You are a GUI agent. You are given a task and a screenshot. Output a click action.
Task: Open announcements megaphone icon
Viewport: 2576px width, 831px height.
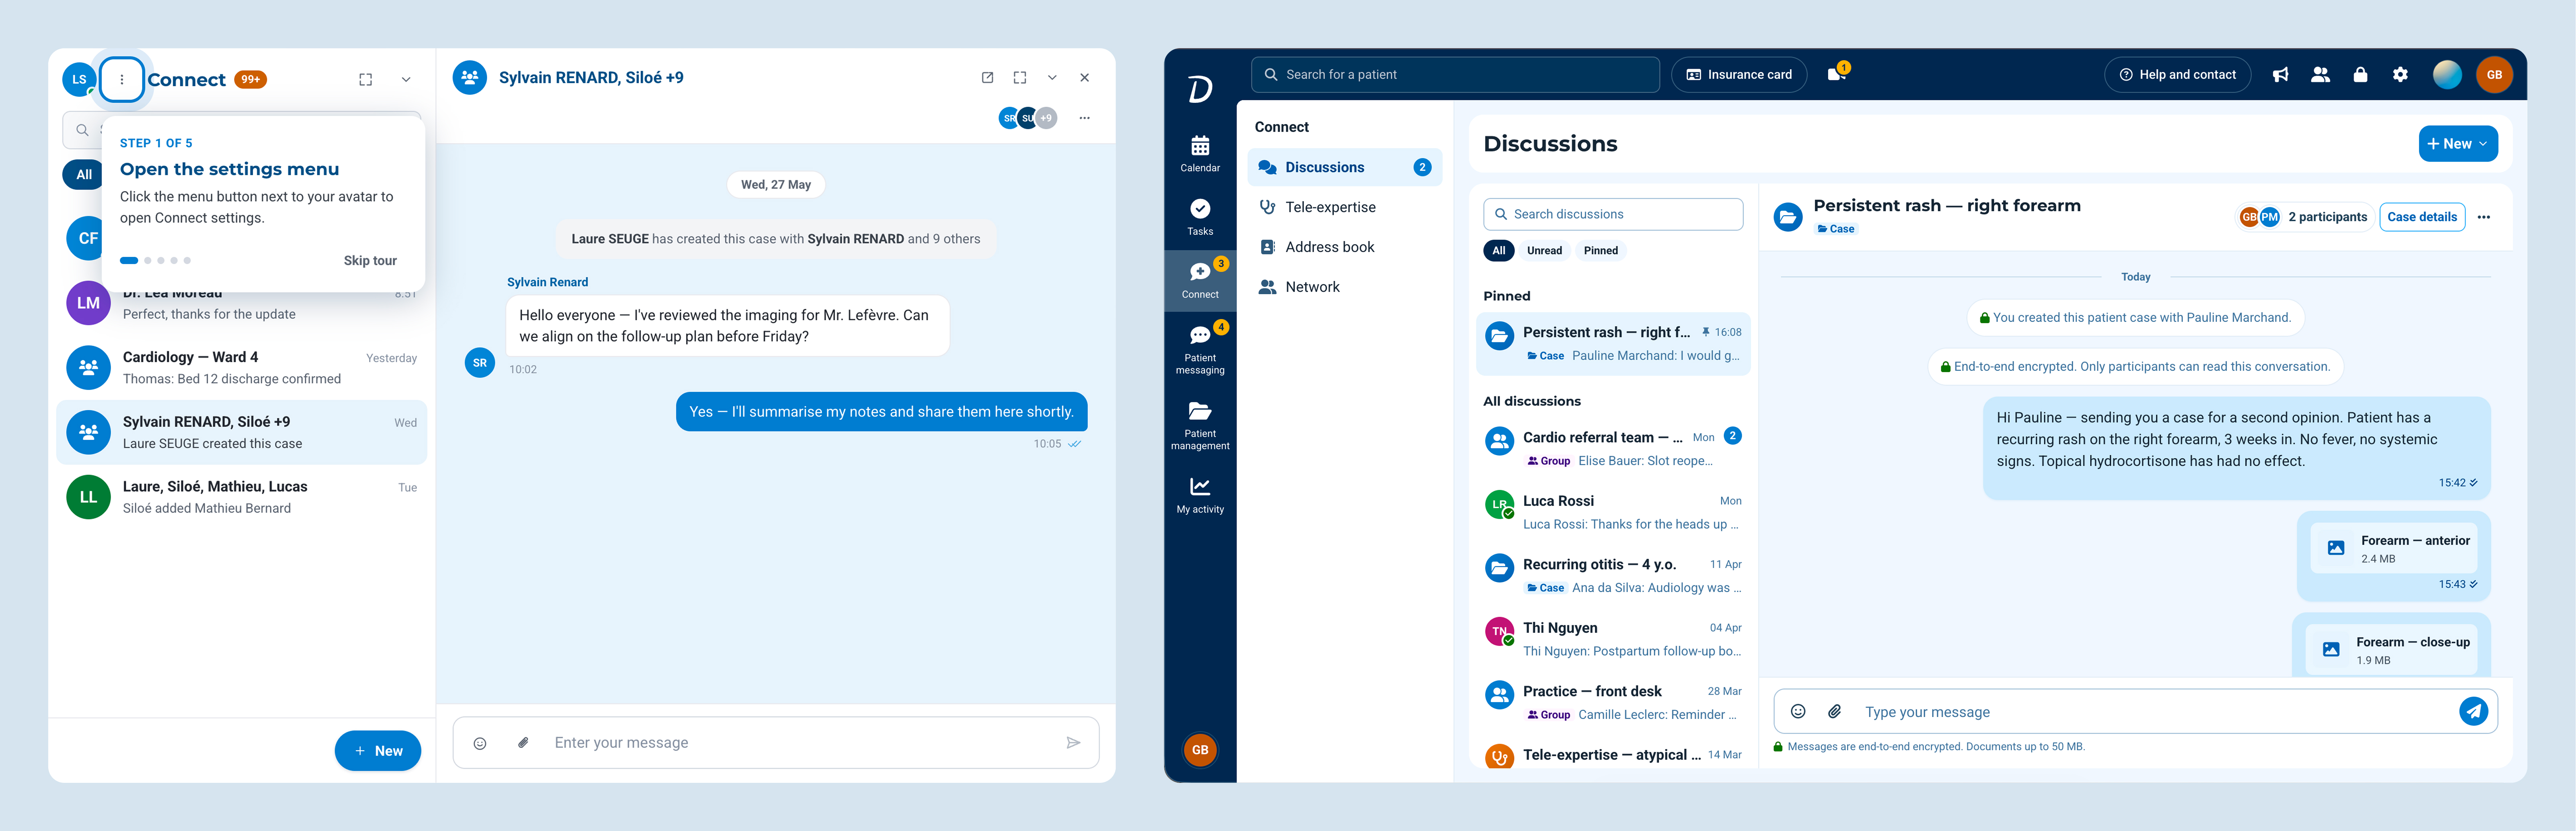[x=2280, y=75]
